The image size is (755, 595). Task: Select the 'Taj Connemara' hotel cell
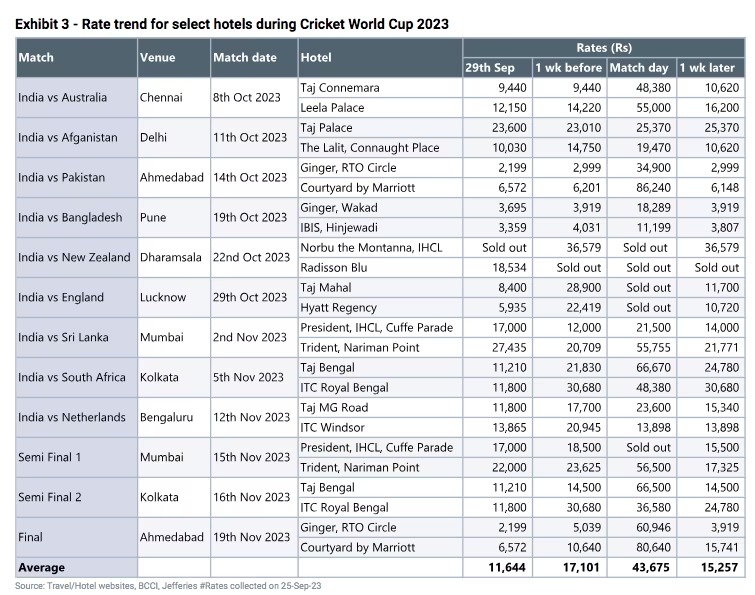[380, 88]
